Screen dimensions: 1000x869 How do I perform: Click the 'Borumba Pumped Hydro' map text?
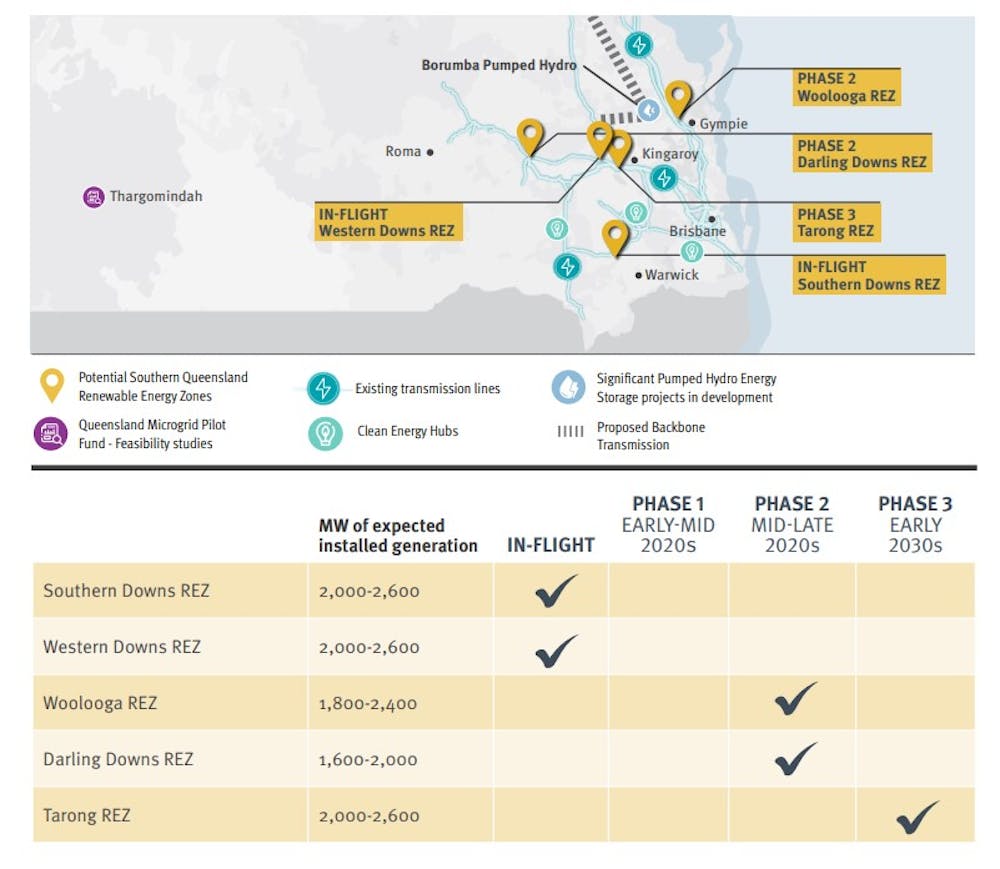coord(499,65)
